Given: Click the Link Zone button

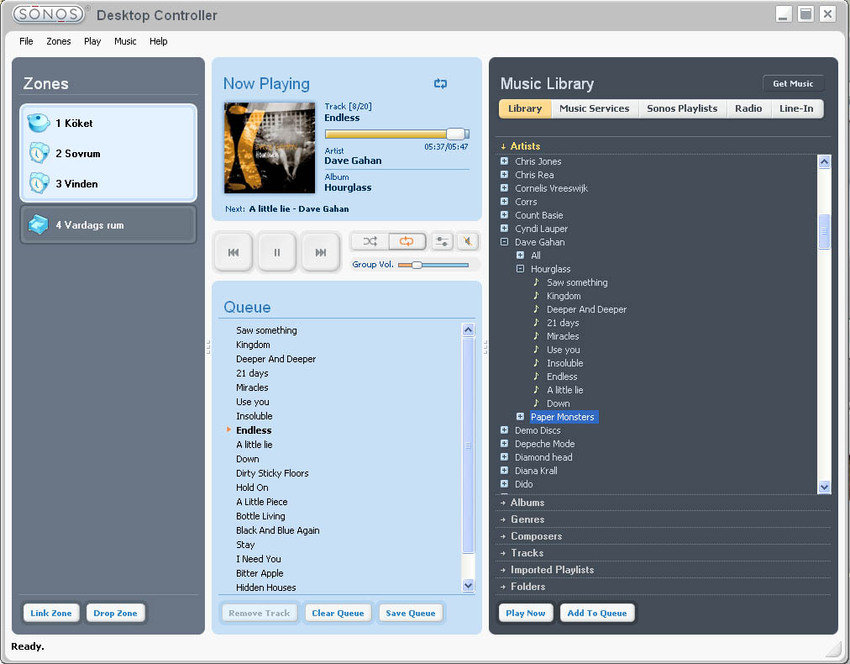Looking at the screenshot, I should [51, 613].
